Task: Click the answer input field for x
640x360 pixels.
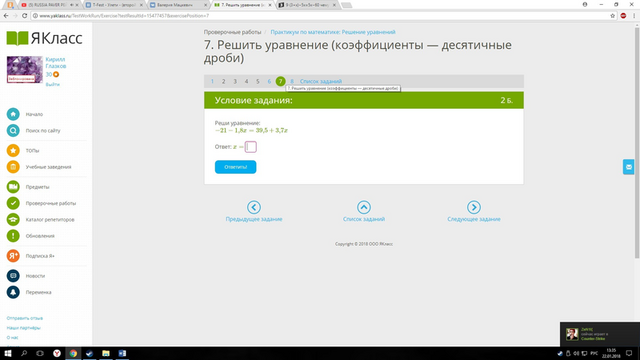Action: pos(251,147)
